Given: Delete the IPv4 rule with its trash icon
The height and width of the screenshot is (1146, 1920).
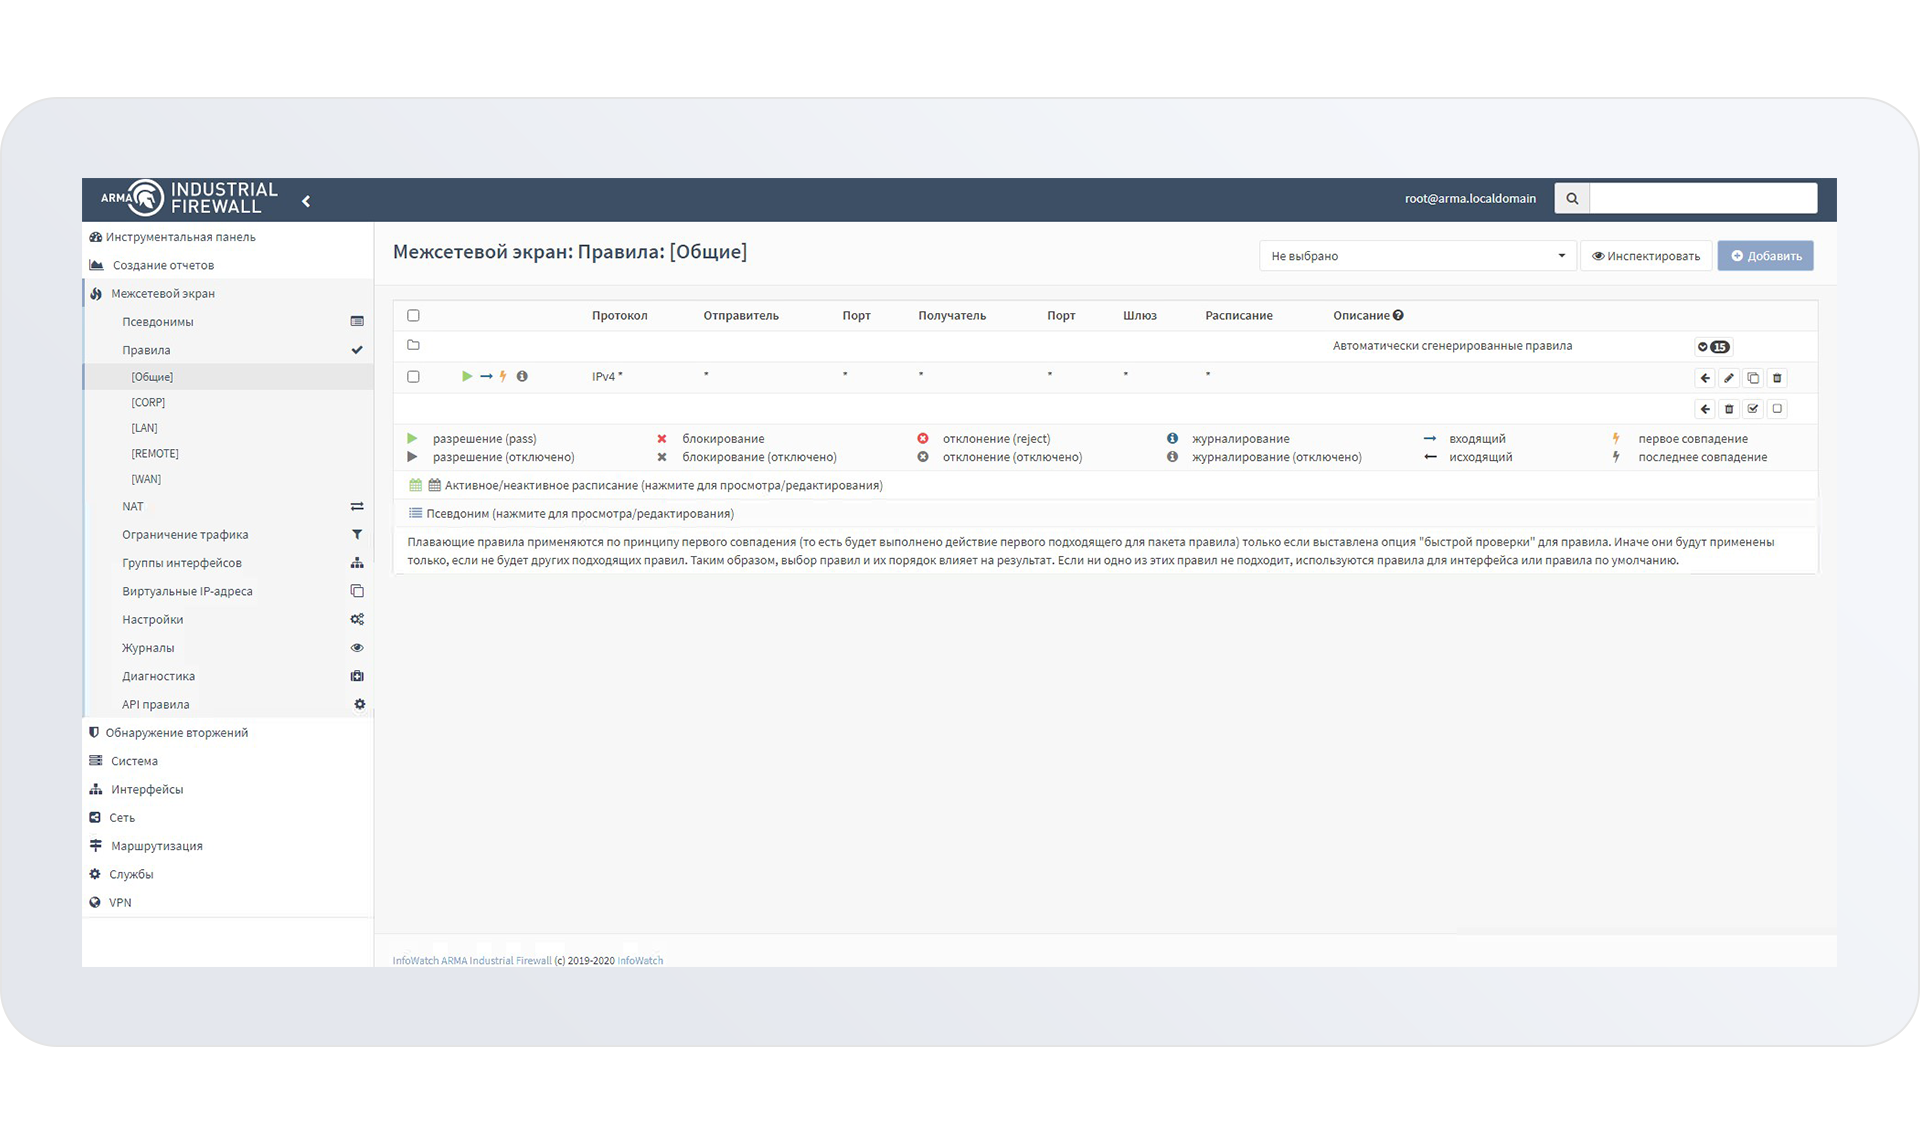Looking at the screenshot, I should tap(1777, 378).
